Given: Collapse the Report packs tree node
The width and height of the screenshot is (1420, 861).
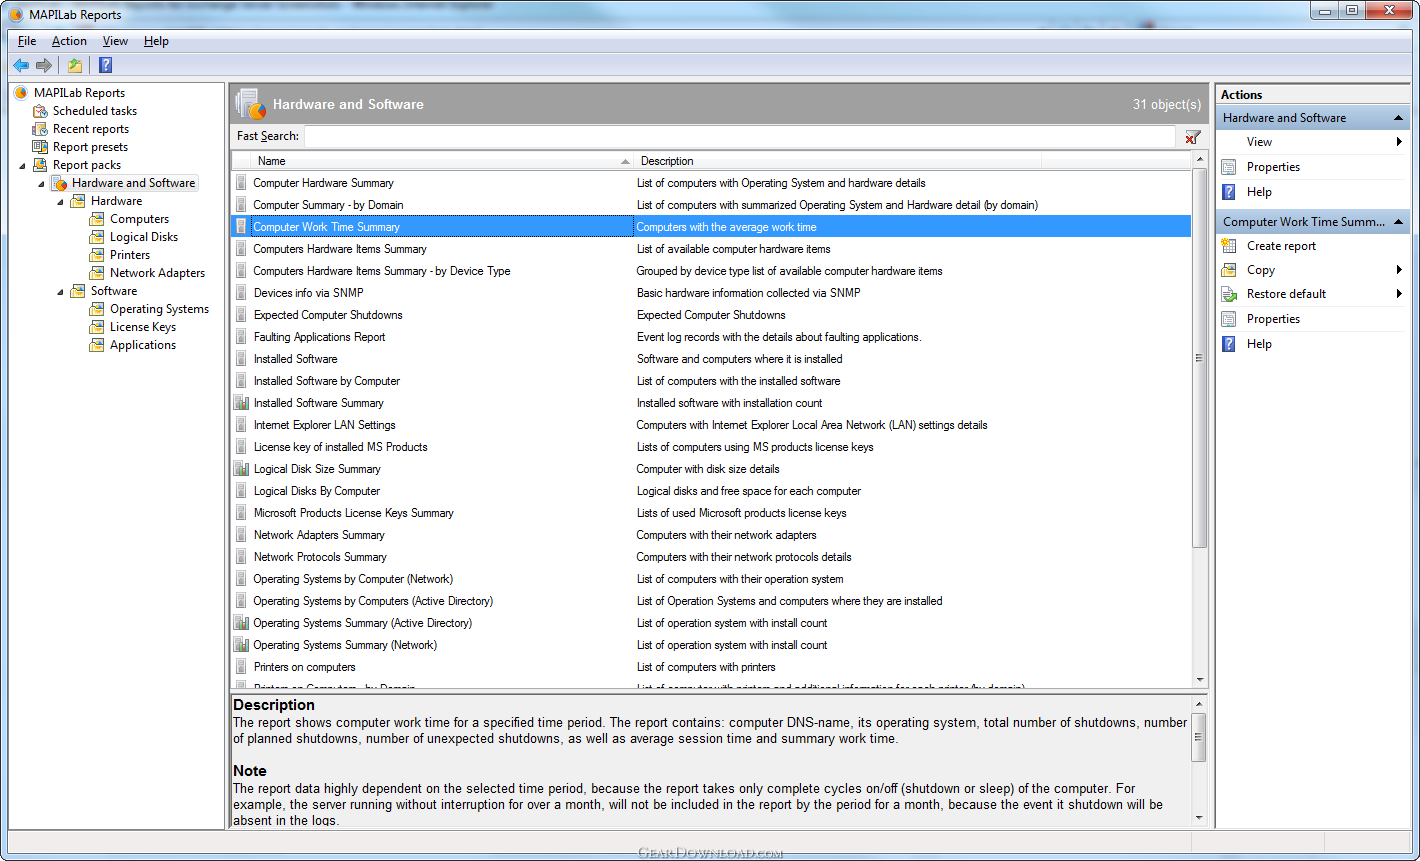Looking at the screenshot, I should pos(23,165).
